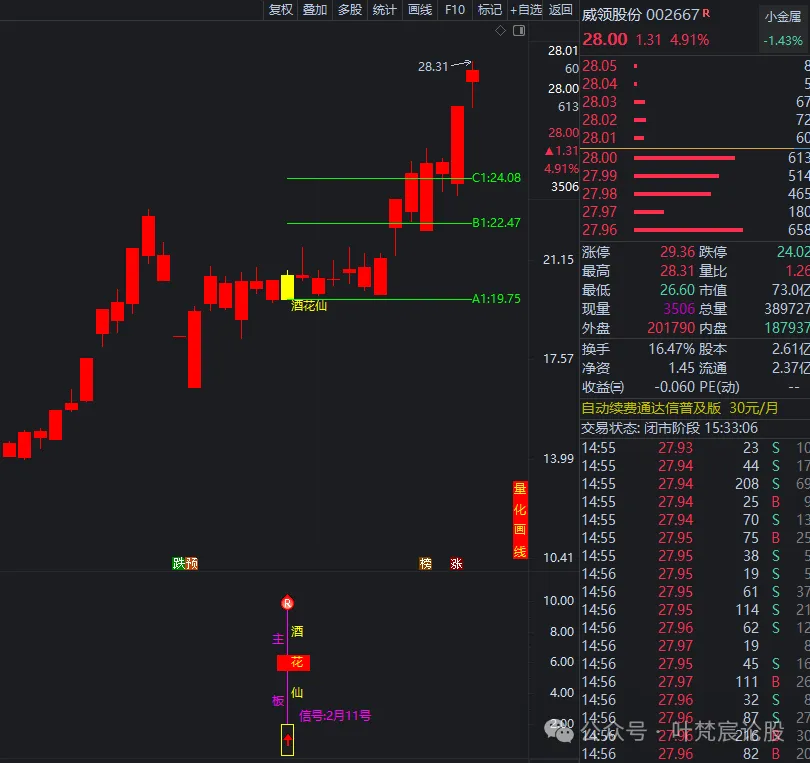
Task: Click the diamond icon above the chart
Action: click(500, 32)
